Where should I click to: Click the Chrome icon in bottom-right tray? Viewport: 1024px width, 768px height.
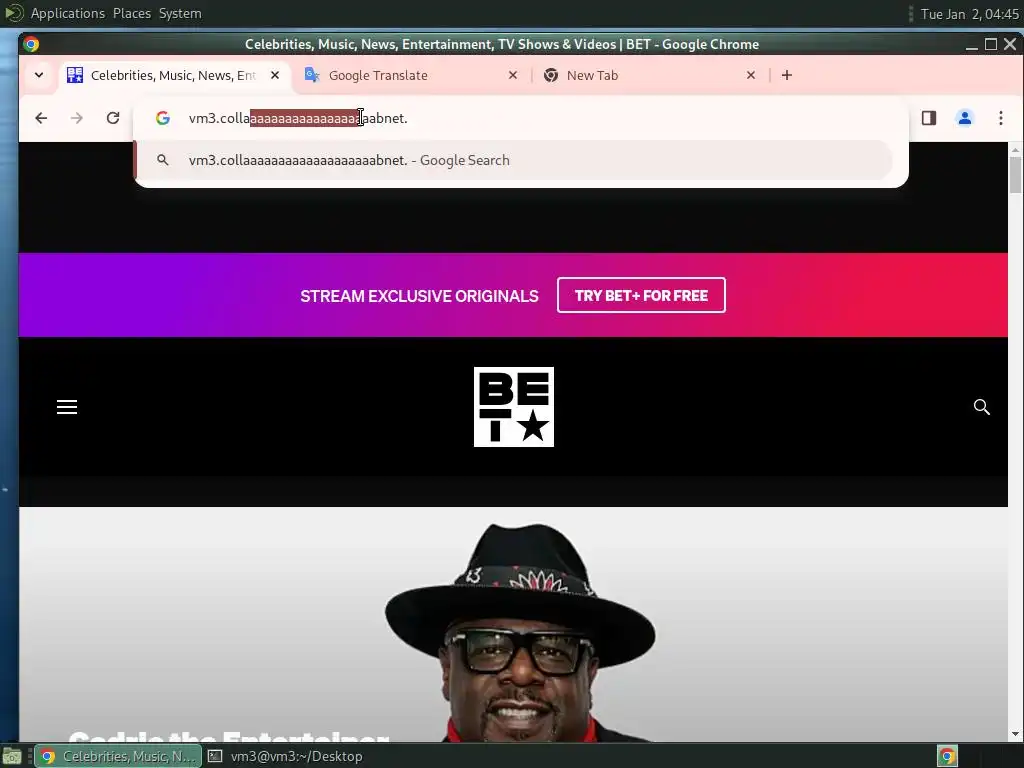click(947, 756)
